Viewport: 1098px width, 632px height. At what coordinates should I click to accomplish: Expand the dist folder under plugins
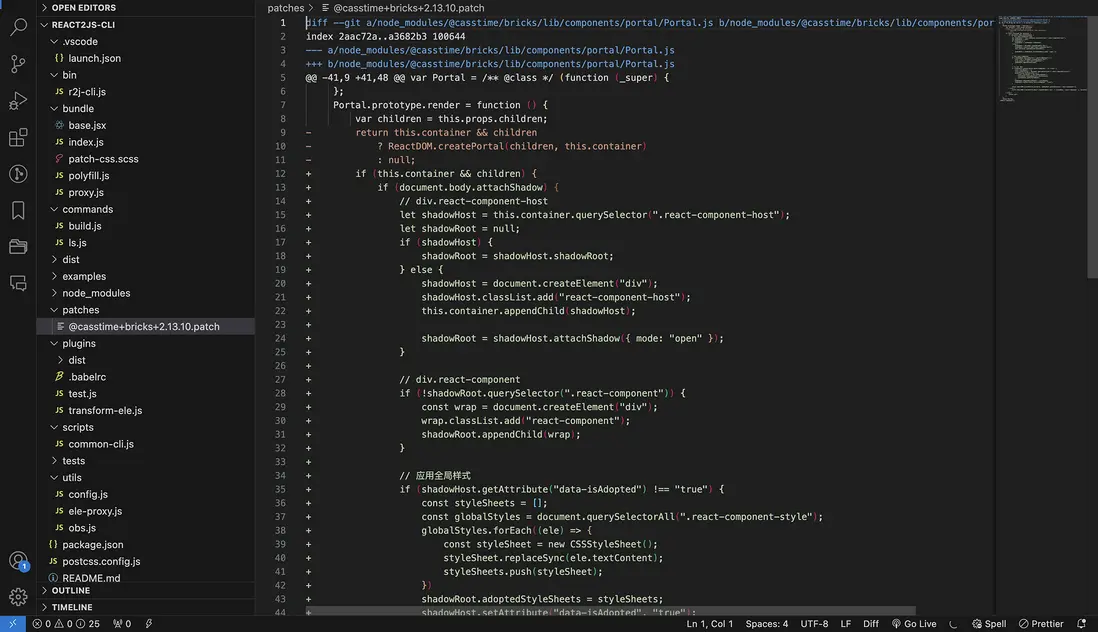click(x=146, y=360)
